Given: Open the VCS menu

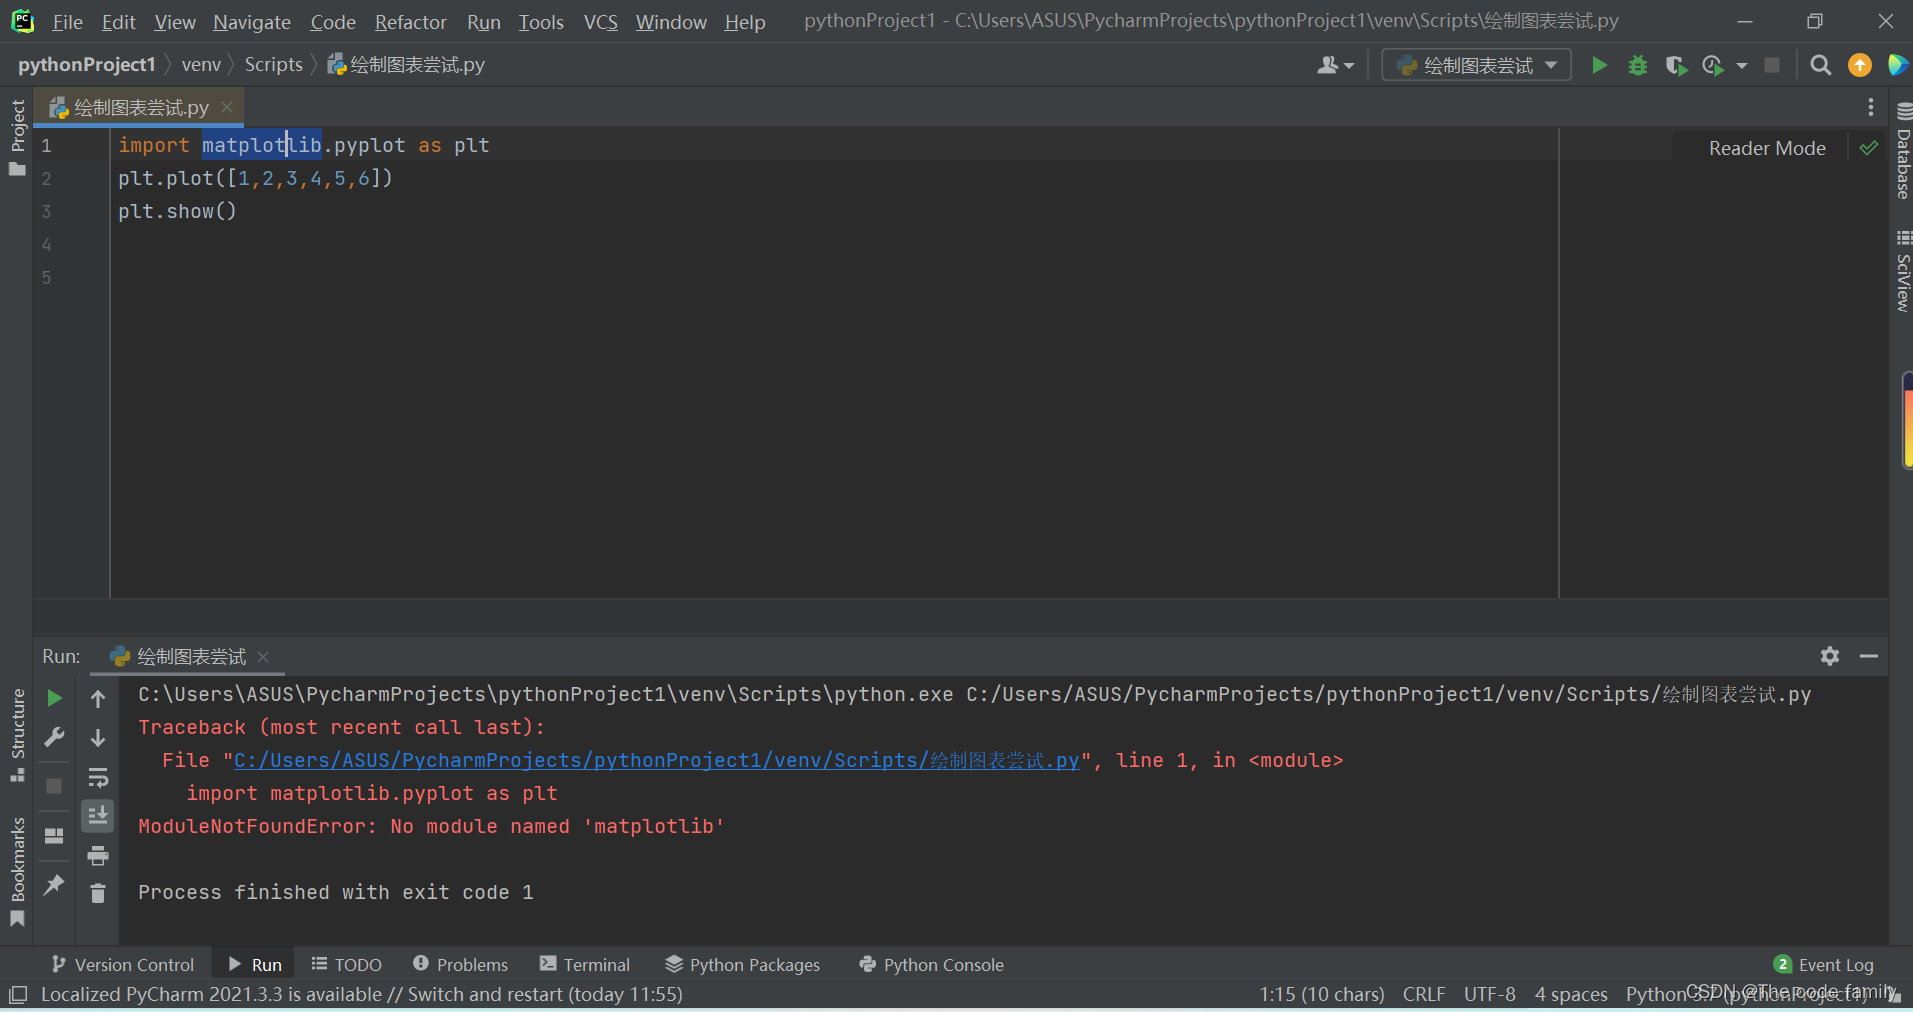Looking at the screenshot, I should [x=600, y=22].
